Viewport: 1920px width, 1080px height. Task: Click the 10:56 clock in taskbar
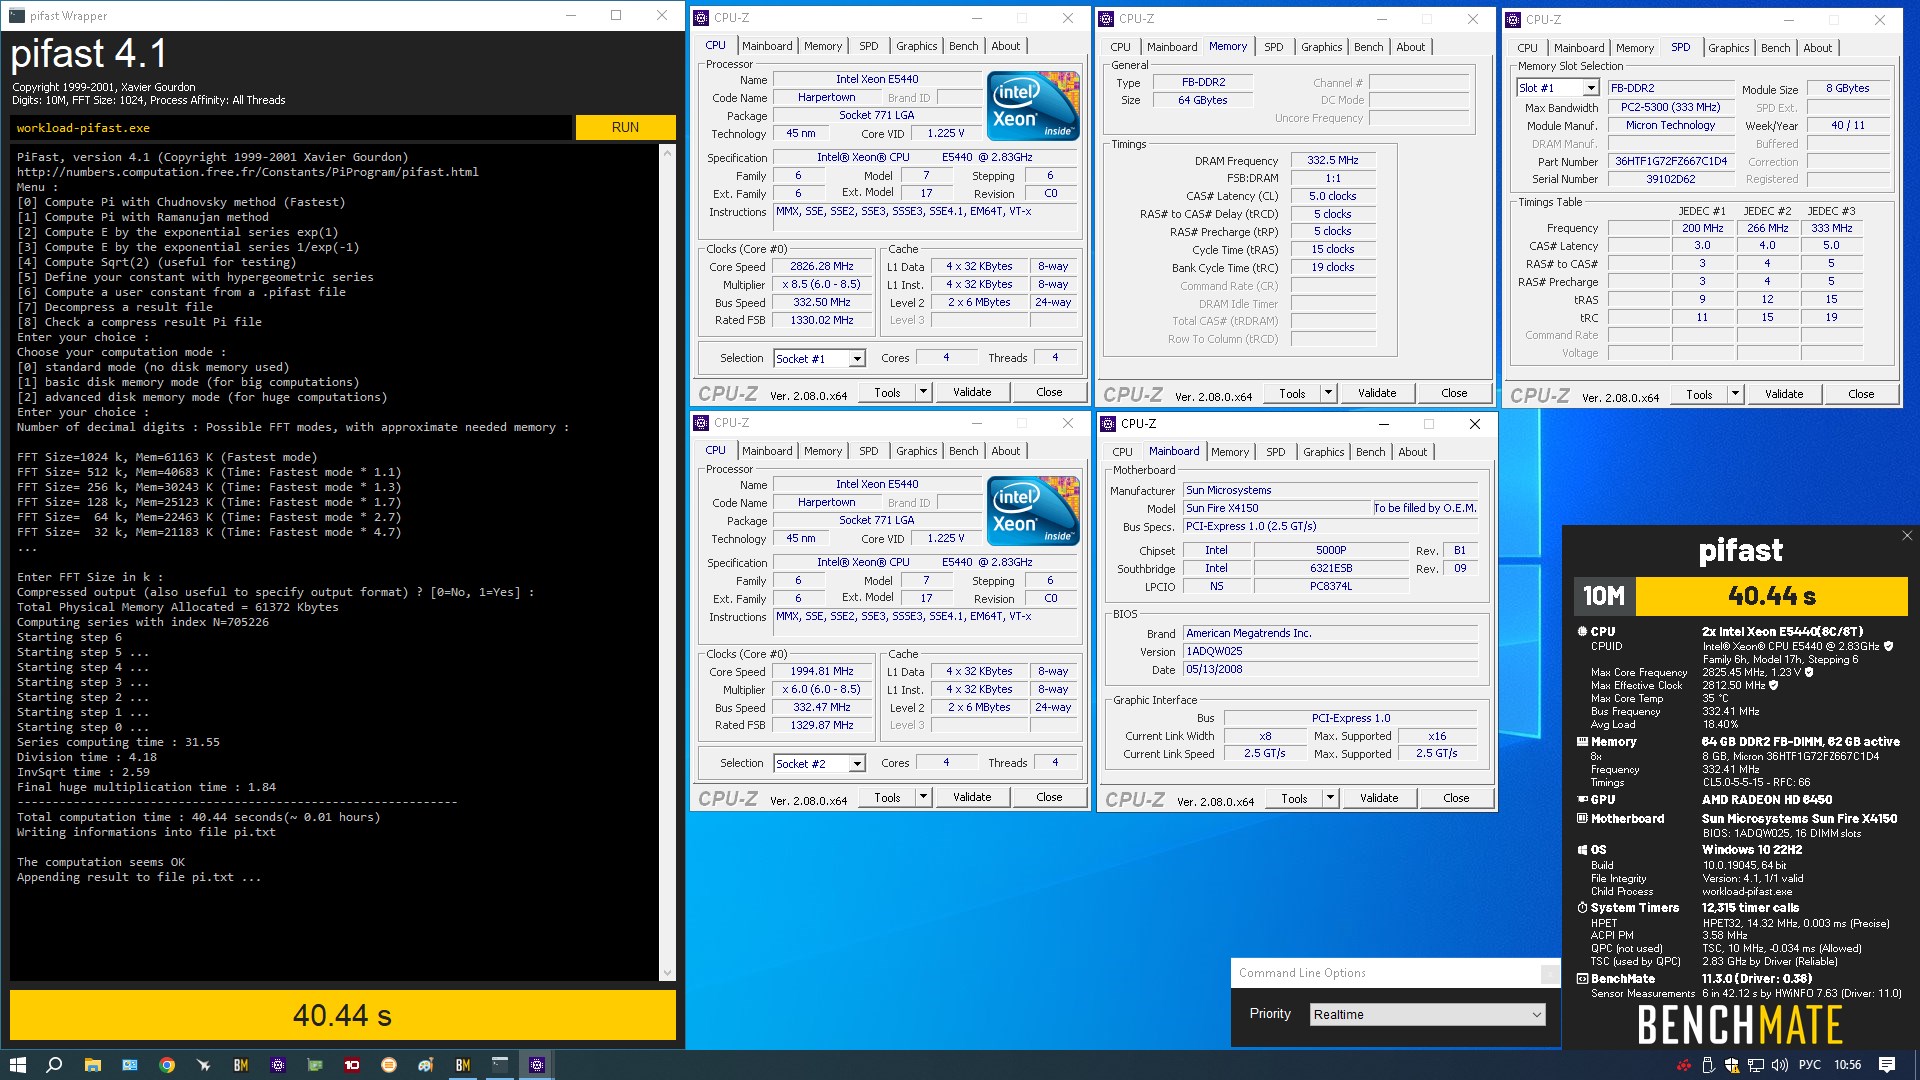pyautogui.click(x=1847, y=1065)
